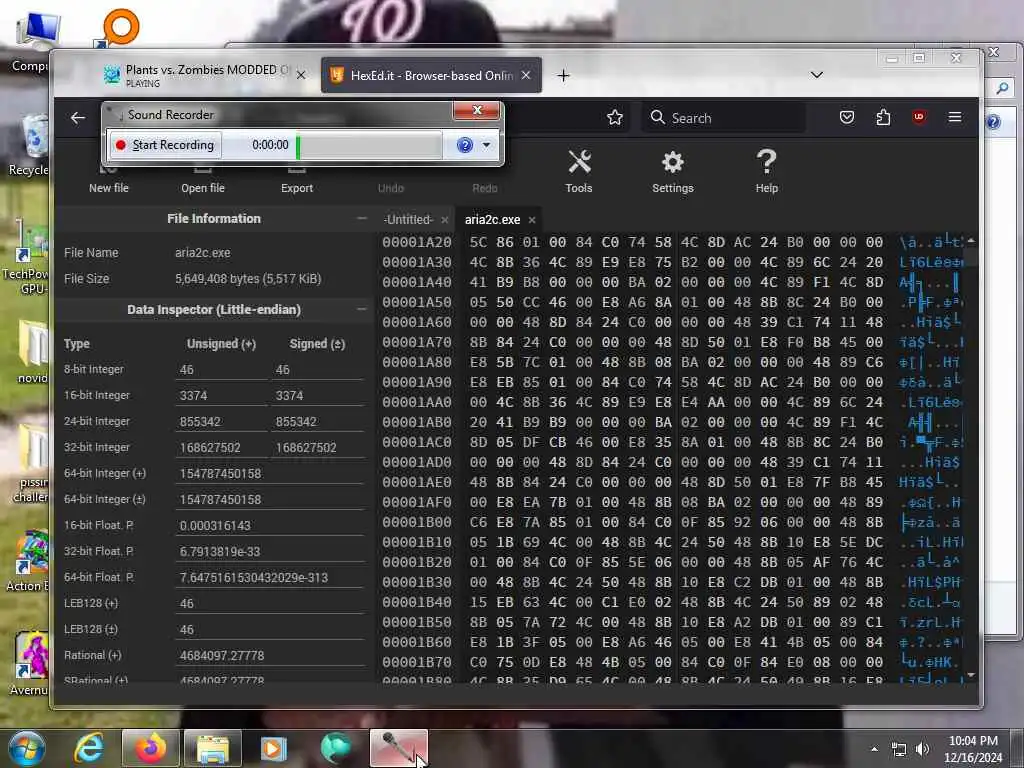Click the Rational (+) value 4684097.27778
The height and width of the screenshot is (768, 1024).
point(269,656)
